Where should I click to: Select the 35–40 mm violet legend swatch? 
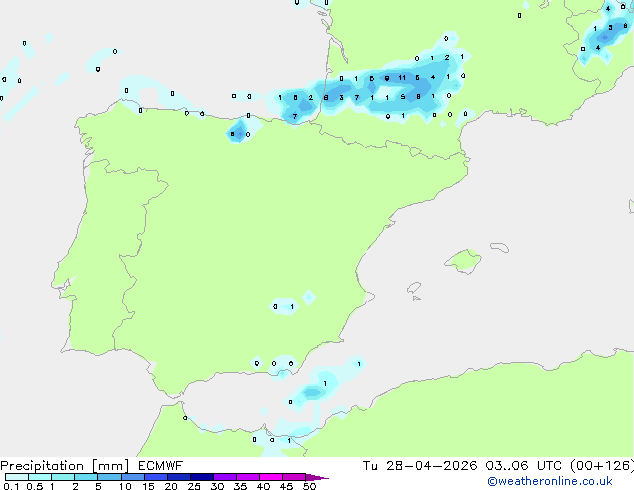[x=247, y=477]
